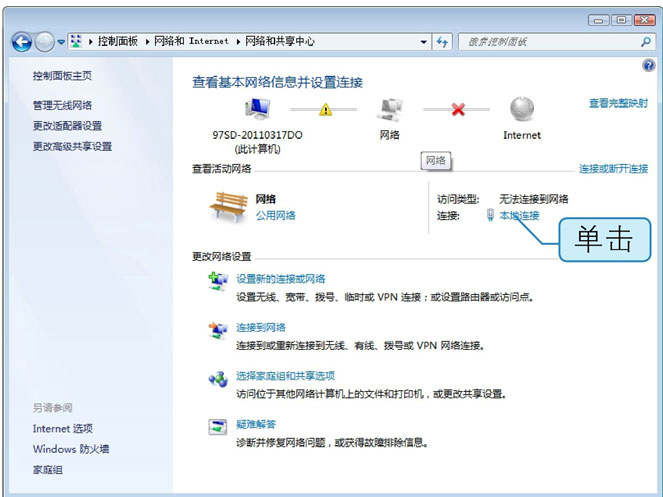
Task: Open the blue Help question mark icon
Action: (649, 65)
